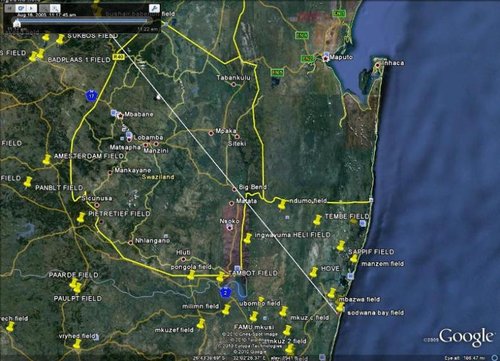Click the Google logo watermark

click(x=466, y=337)
